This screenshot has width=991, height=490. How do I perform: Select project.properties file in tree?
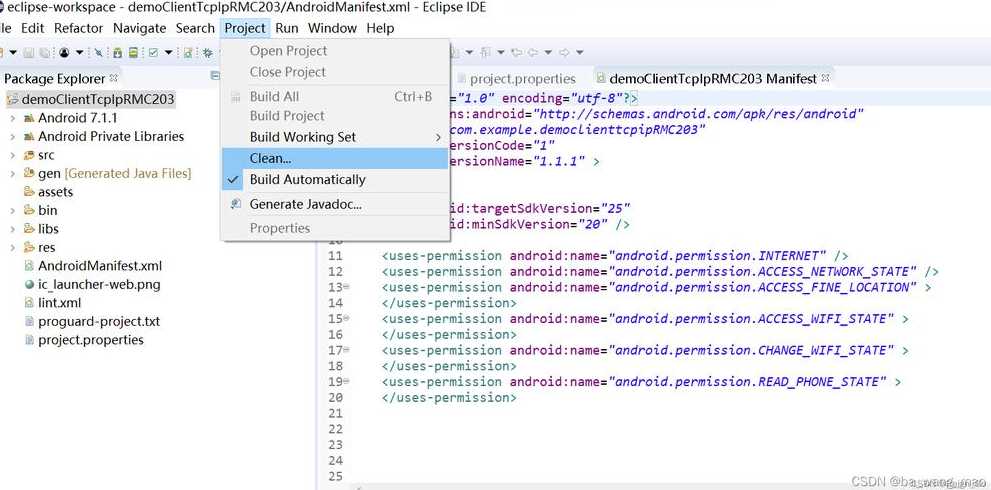pos(90,340)
